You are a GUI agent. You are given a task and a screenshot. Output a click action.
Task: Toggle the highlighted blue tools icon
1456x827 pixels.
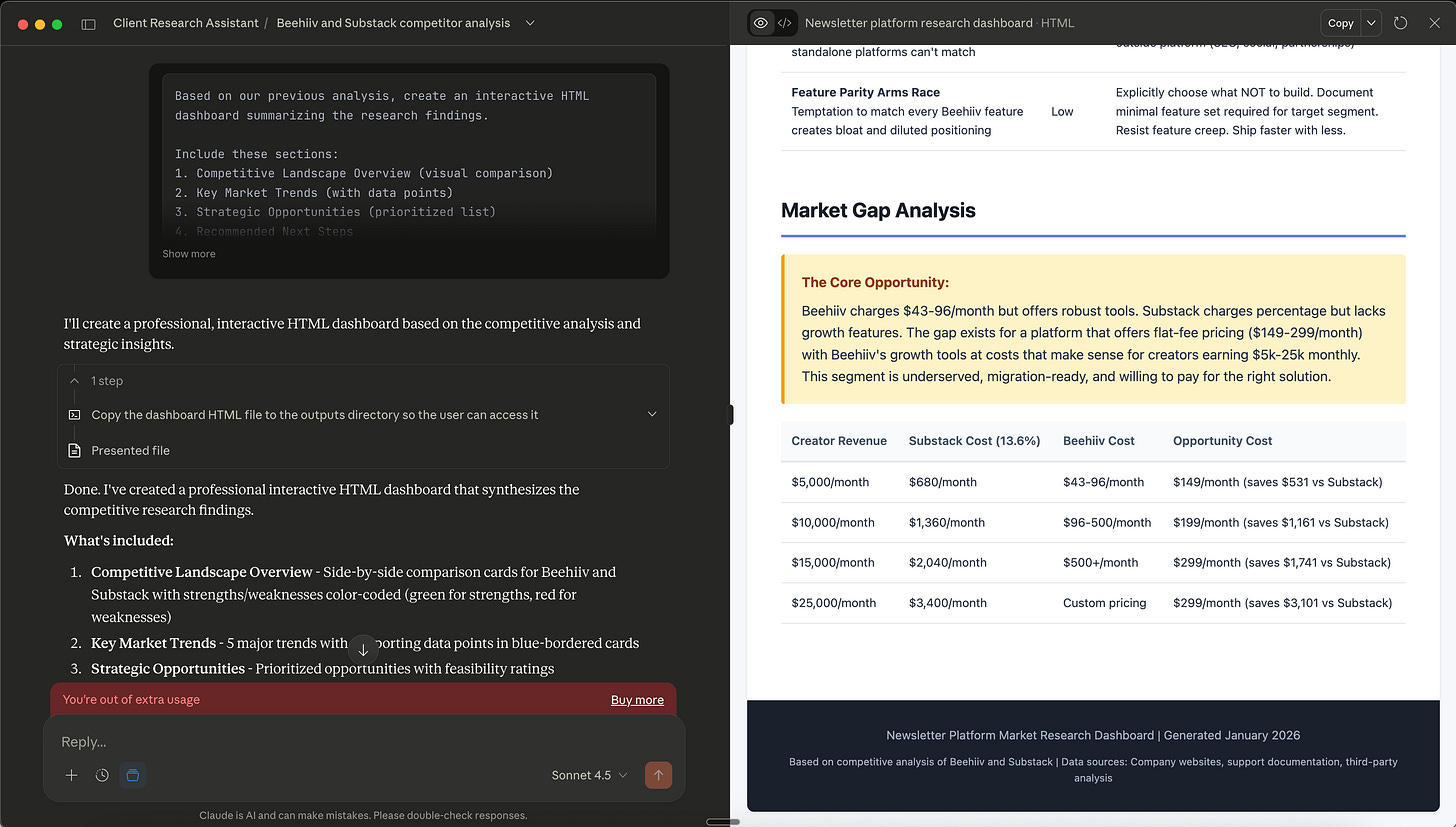point(132,775)
